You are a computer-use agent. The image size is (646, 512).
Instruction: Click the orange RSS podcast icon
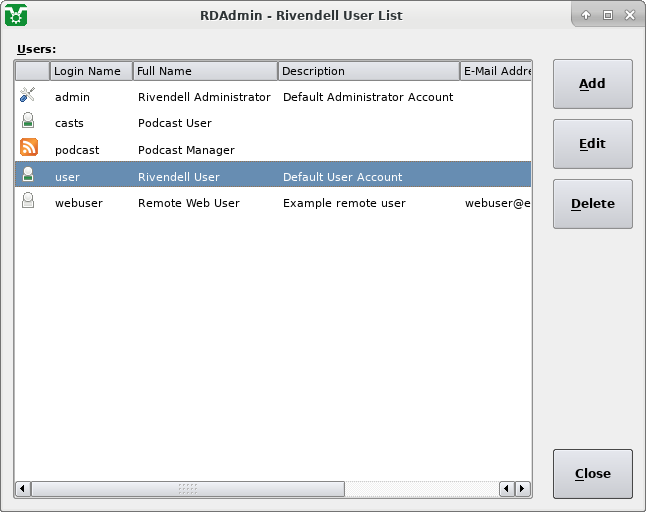(x=29, y=149)
